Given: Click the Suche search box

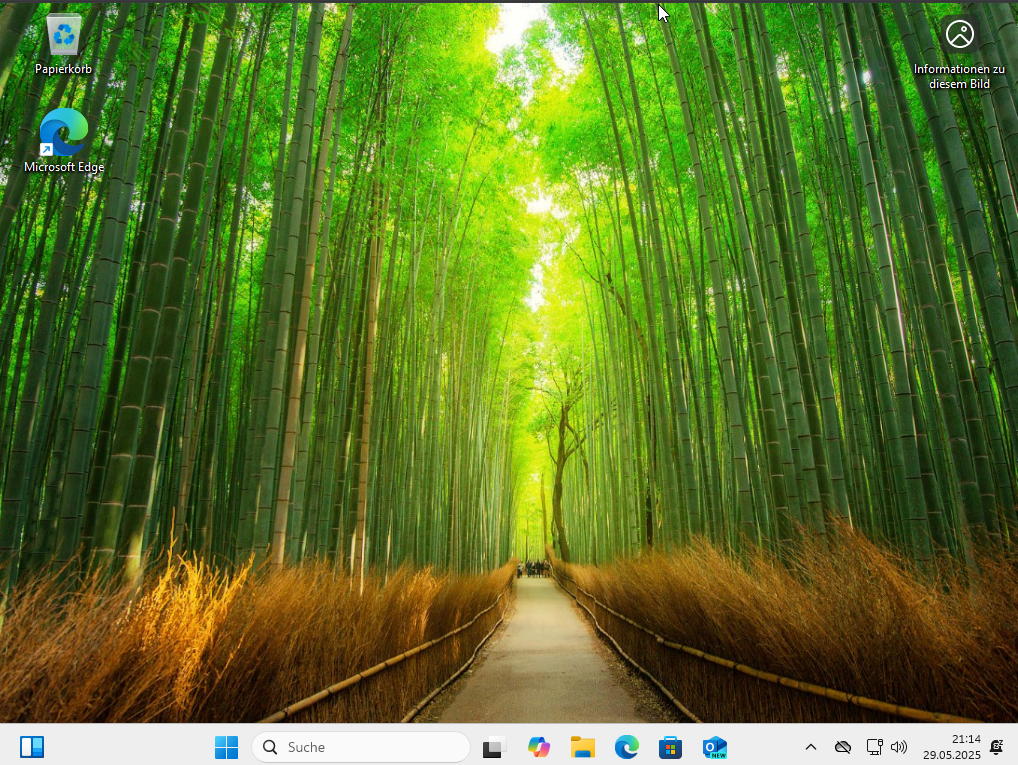Looking at the screenshot, I should [x=372, y=747].
